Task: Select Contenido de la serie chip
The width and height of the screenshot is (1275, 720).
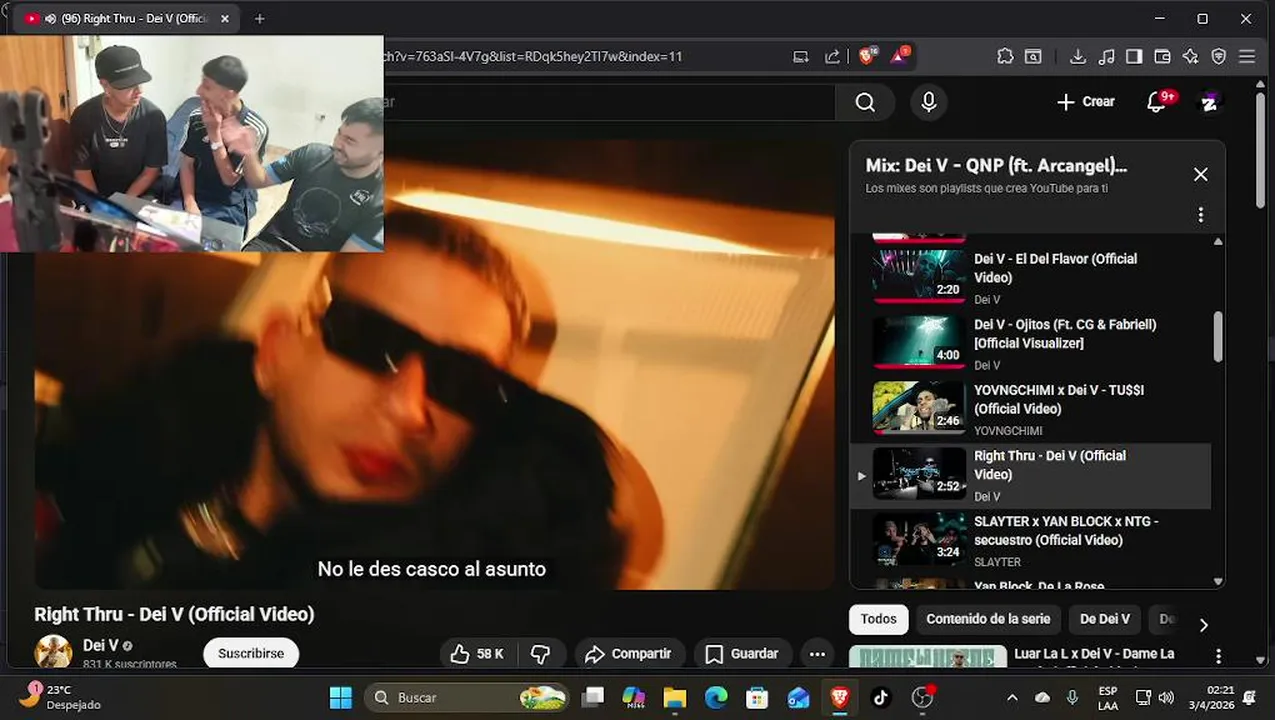Action: tap(988, 619)
